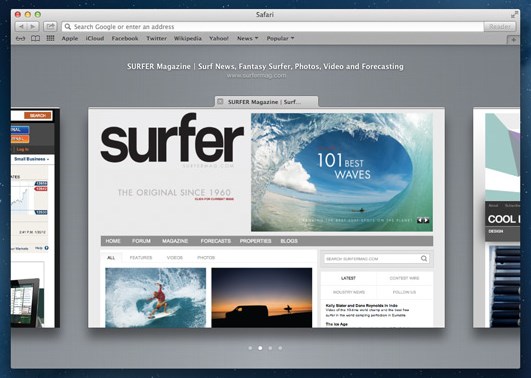Screen dimensions: 531x378
Task: Enter full screen with the window's corner arrows
Action: 514,15
